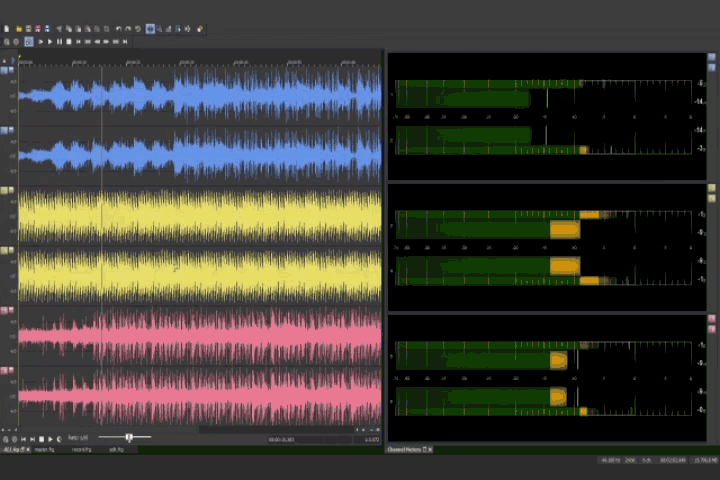
Task: Toggle the yellow channel 3 enable button
Action: [7, 190]
